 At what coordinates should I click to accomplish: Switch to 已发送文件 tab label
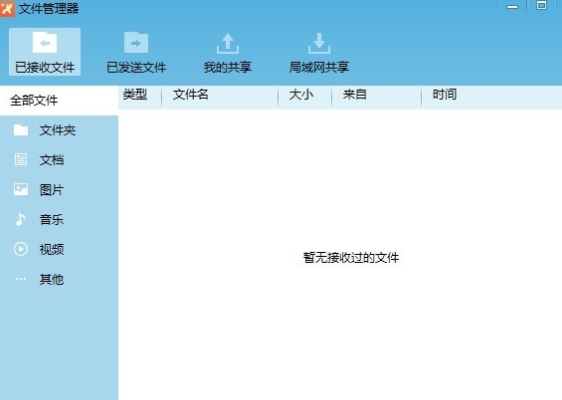(136, 67)
